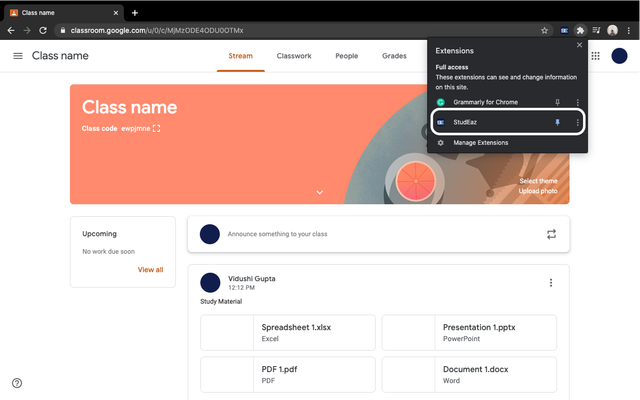The image size is (640, 400).
Task: Open the Spreadsheet 1.xlsx attachment
Action: click(x=288, y=333)
